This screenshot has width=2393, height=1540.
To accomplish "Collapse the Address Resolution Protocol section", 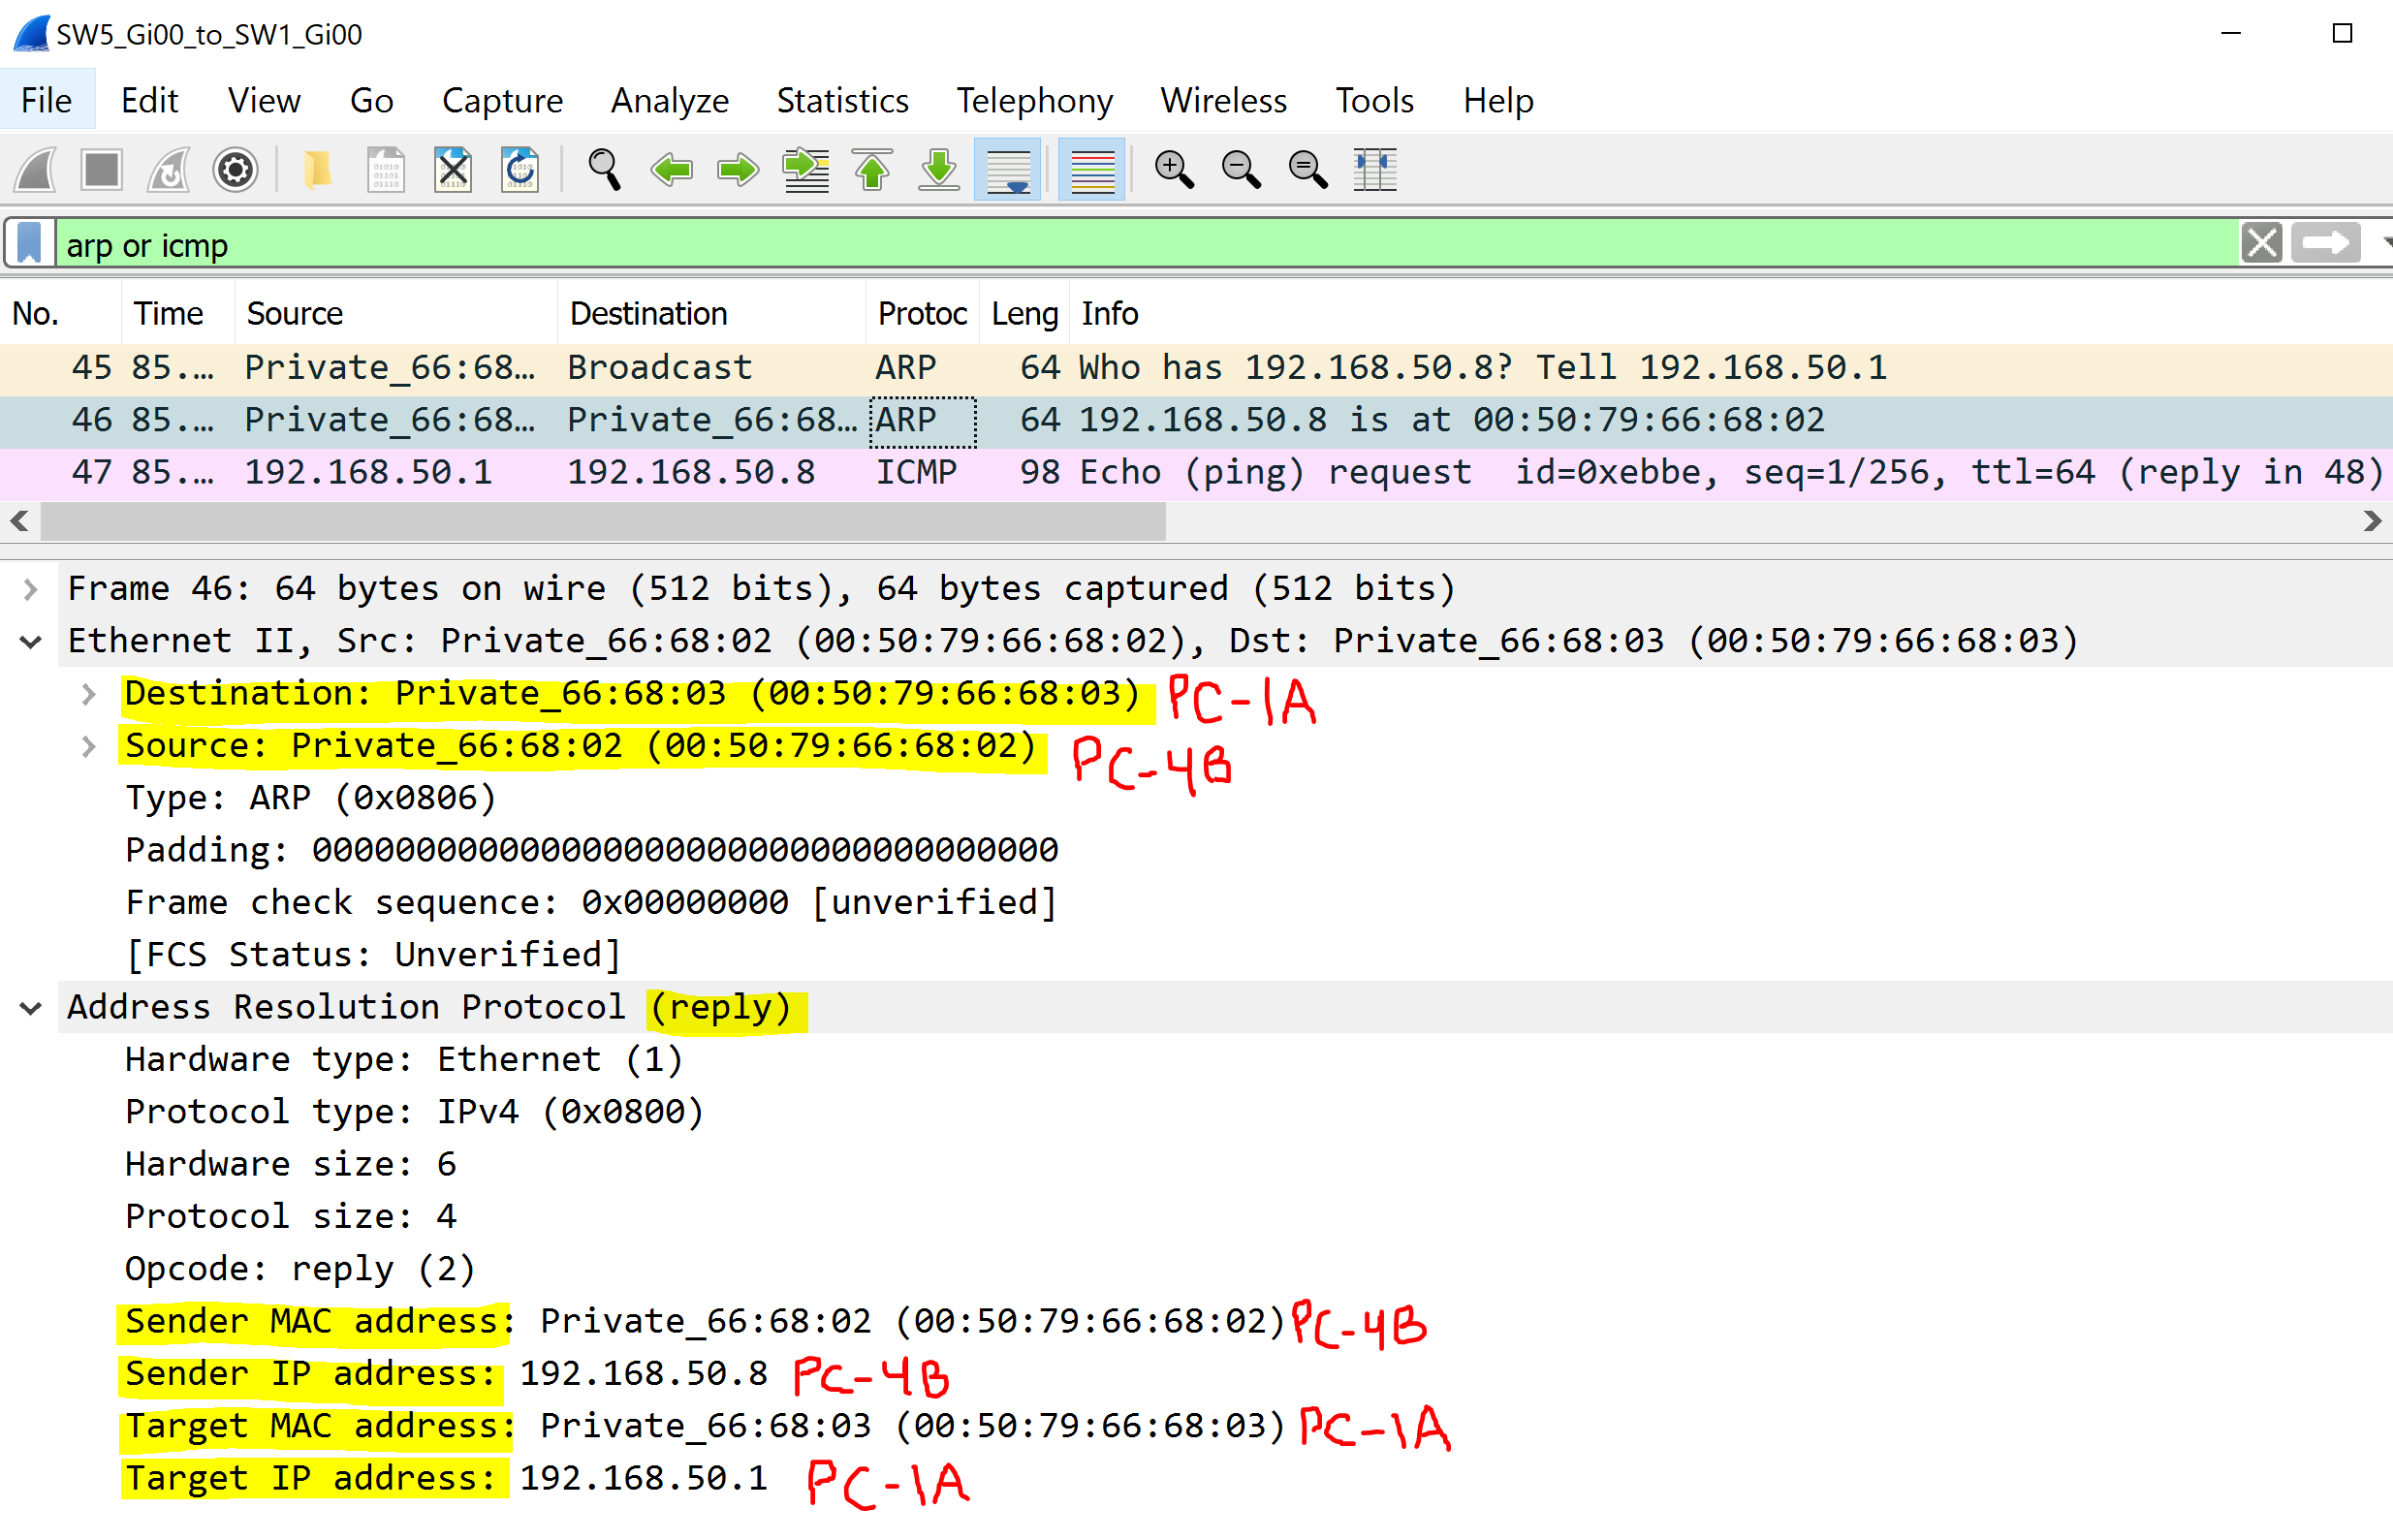I will (x=30, y=1008).
